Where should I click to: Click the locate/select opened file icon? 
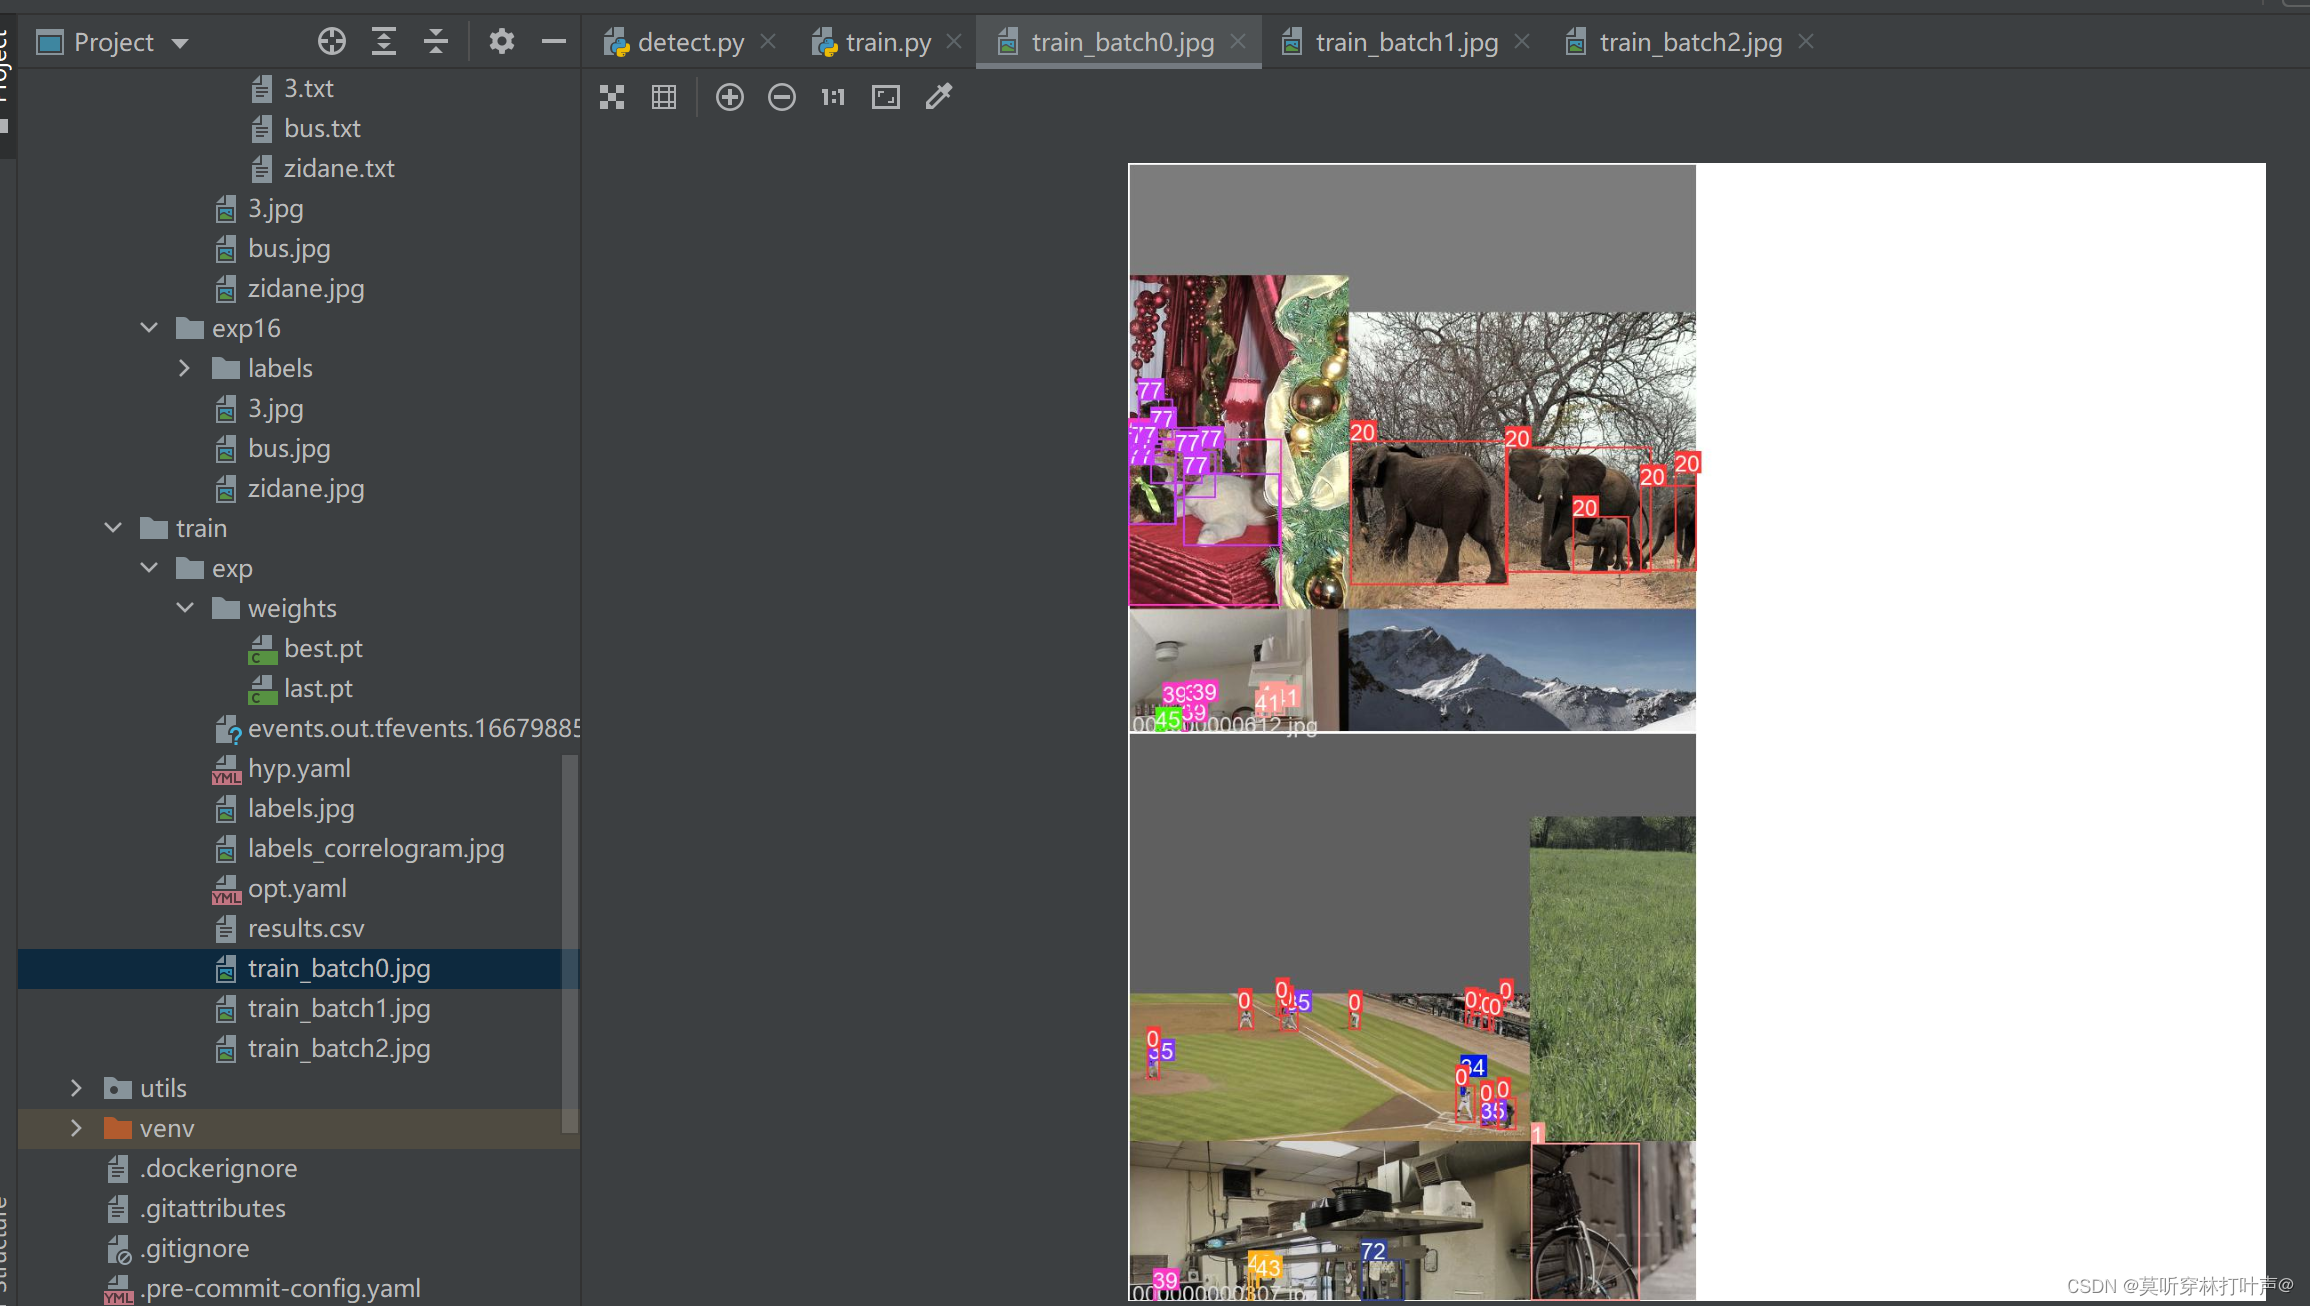coord(332,42)
